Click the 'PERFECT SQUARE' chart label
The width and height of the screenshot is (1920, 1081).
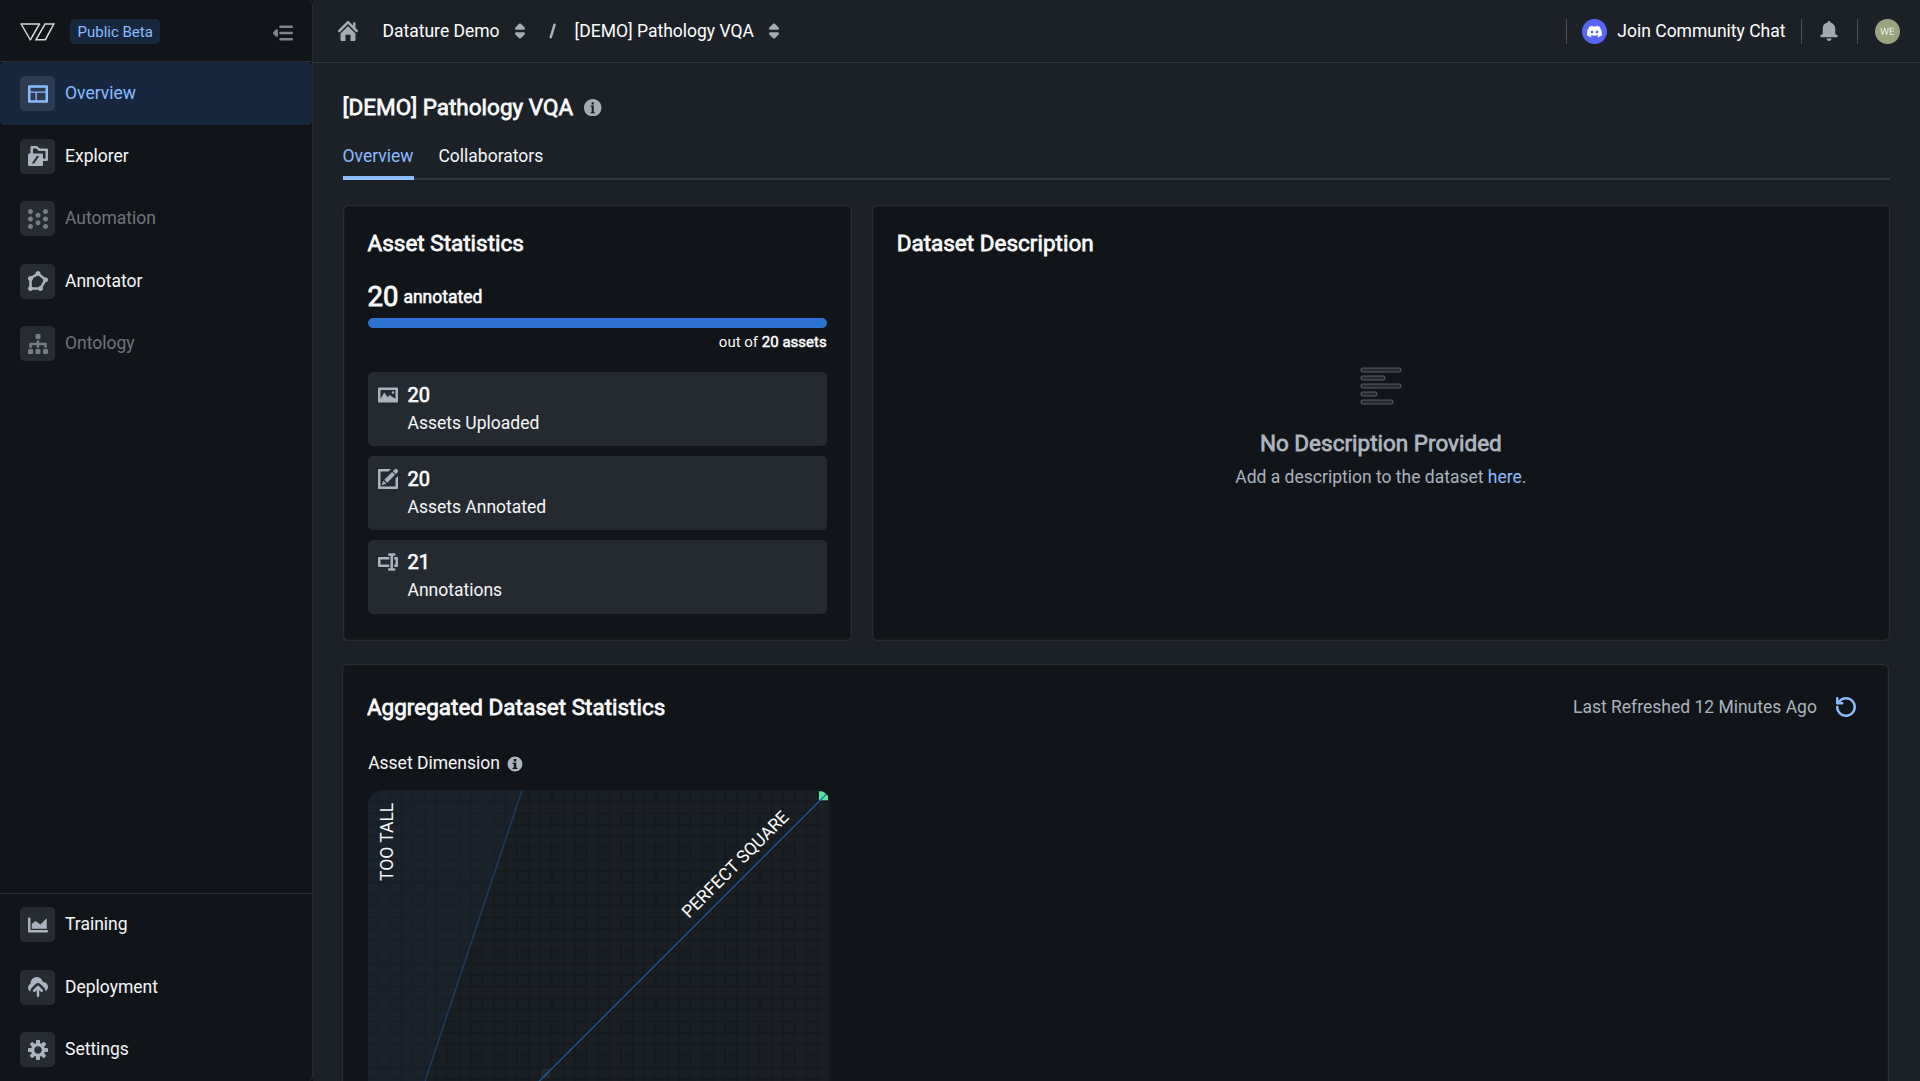click(735, 864)
